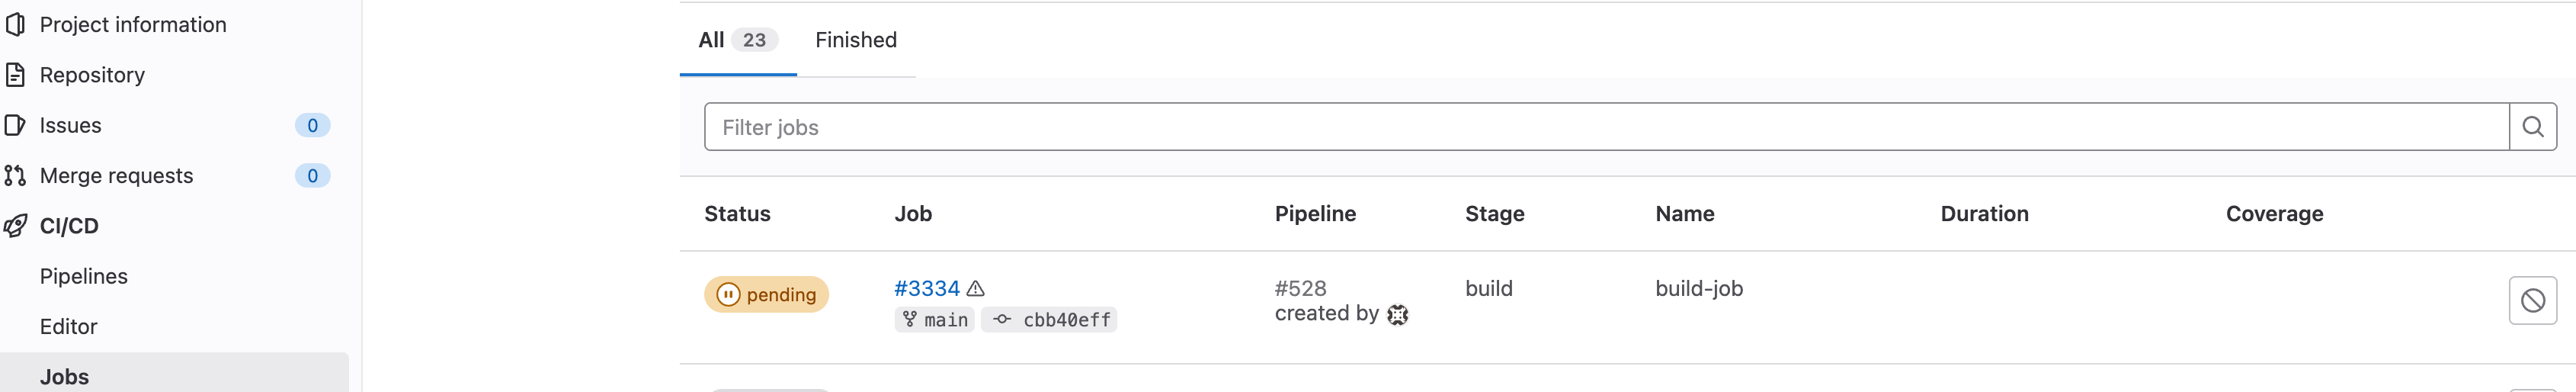Open commit cbb40eff link
The width and height of the screenshot is (2576, 392).
(1066, 320)
